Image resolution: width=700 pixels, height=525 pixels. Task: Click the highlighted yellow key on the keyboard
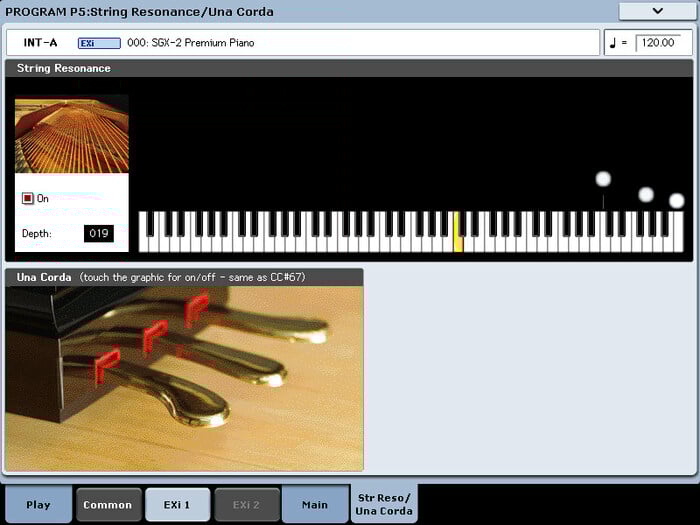click(458, 232)
